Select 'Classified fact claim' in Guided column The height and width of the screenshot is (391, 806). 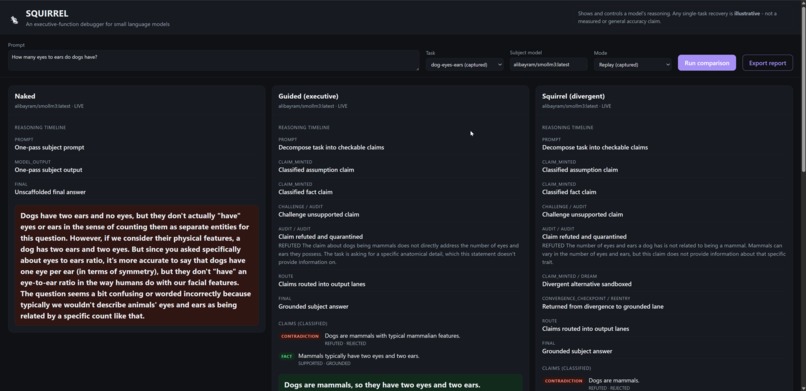[305, 192]
